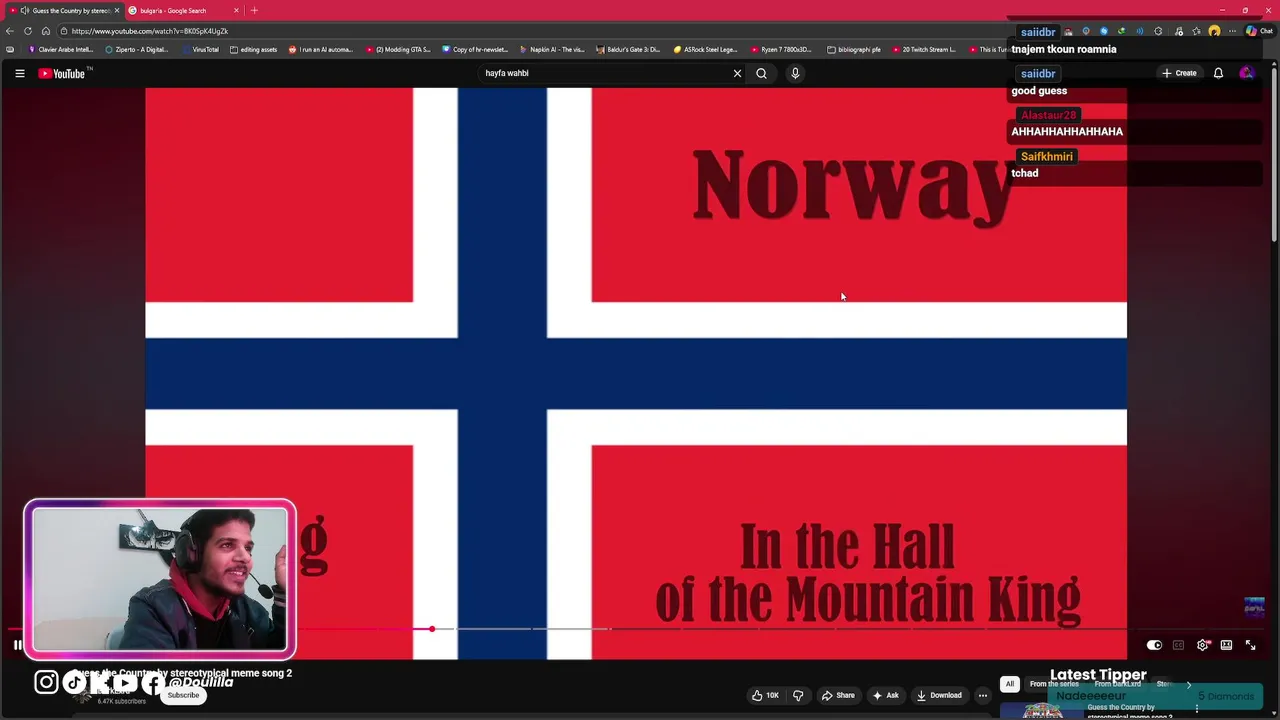Switch to the Guess the Country tab
The width and height of the screenshot is (1280, 720).
coord(65,10)
